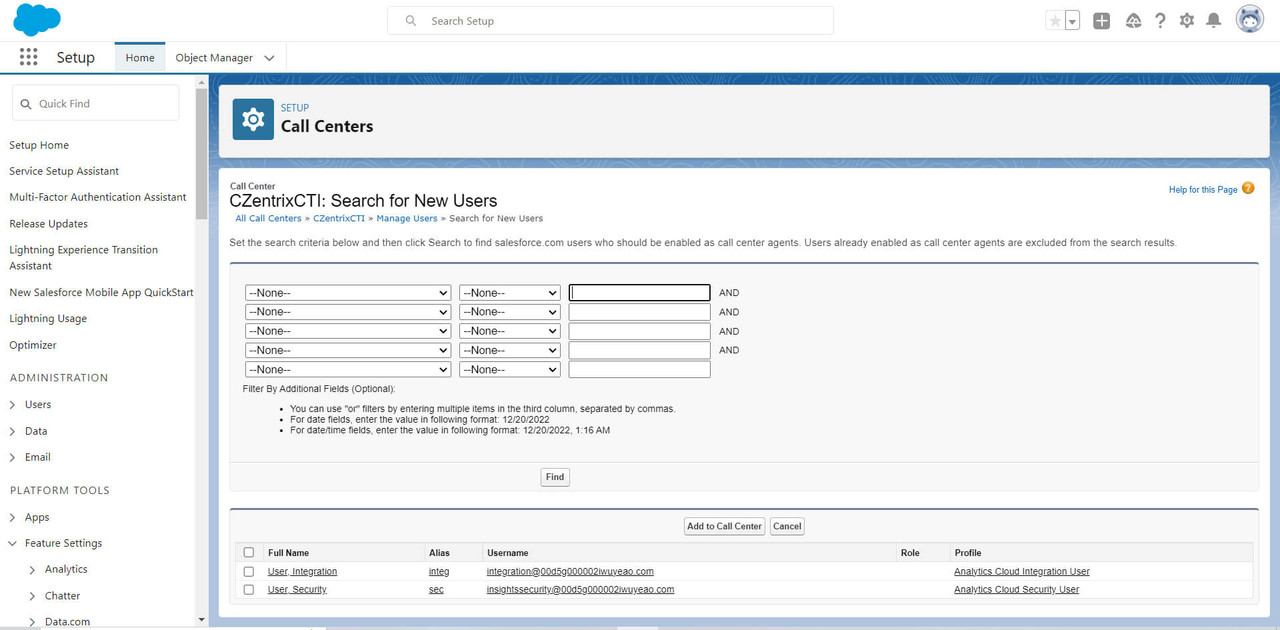Expand the Data section under Administration
The image size is (1280, 630).
click(13, 431)
